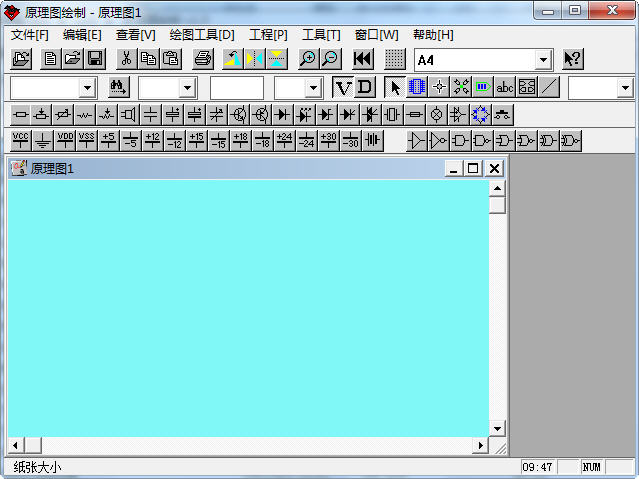Place a diode symbol

283,115
